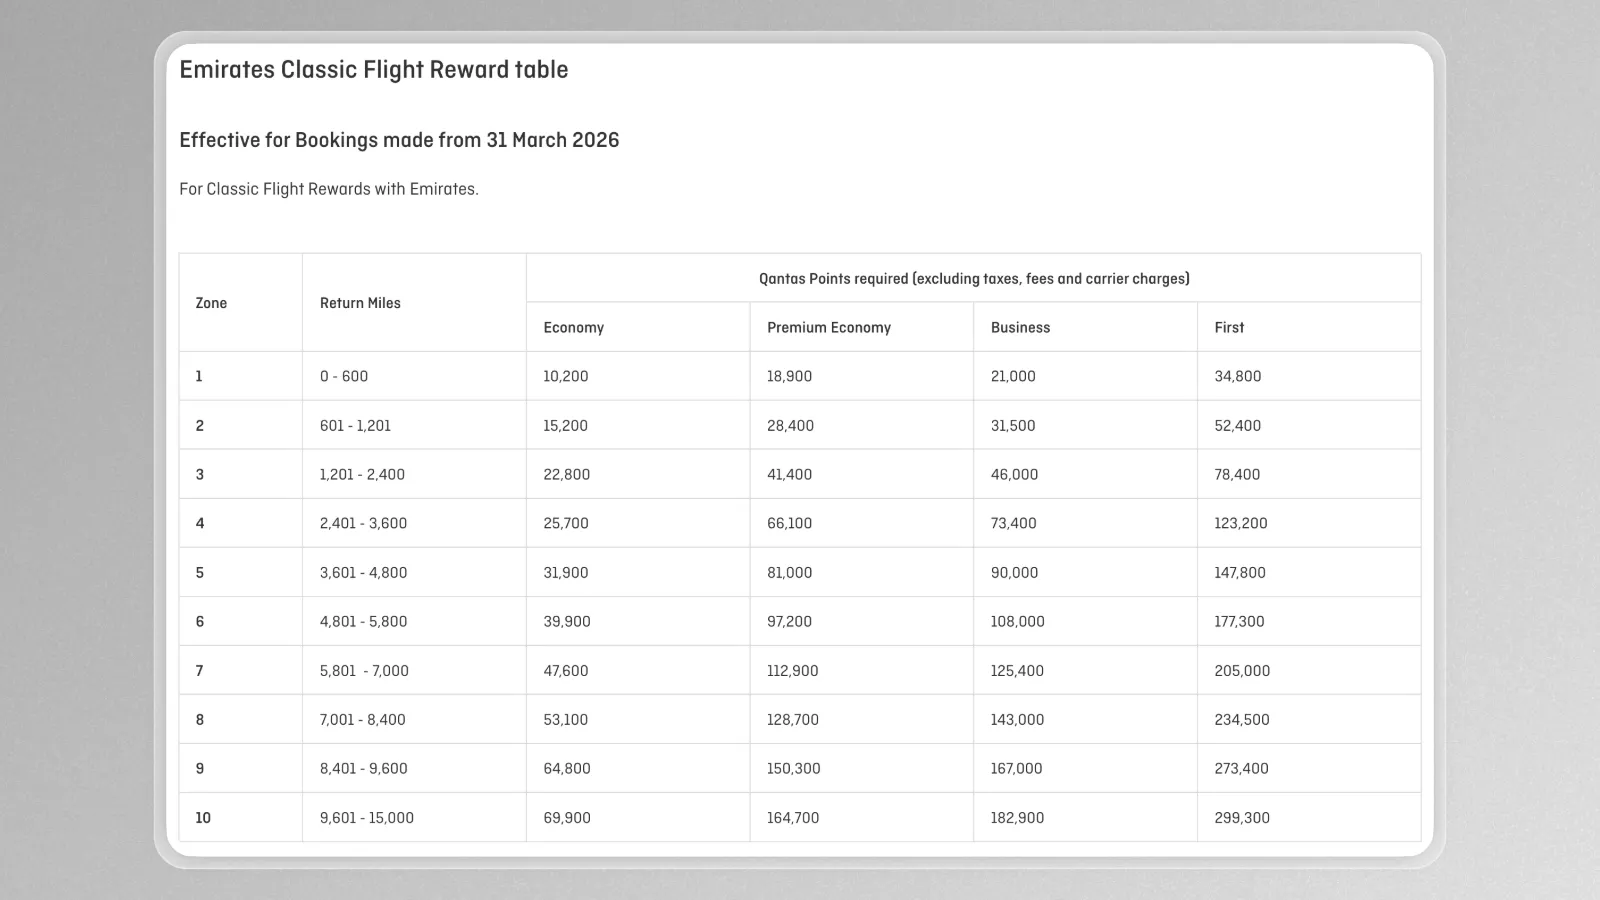The width and height of the screenshot is (1600, 900).
Task: Click the 90,000 Business cell
Action: click(1086, 572)
